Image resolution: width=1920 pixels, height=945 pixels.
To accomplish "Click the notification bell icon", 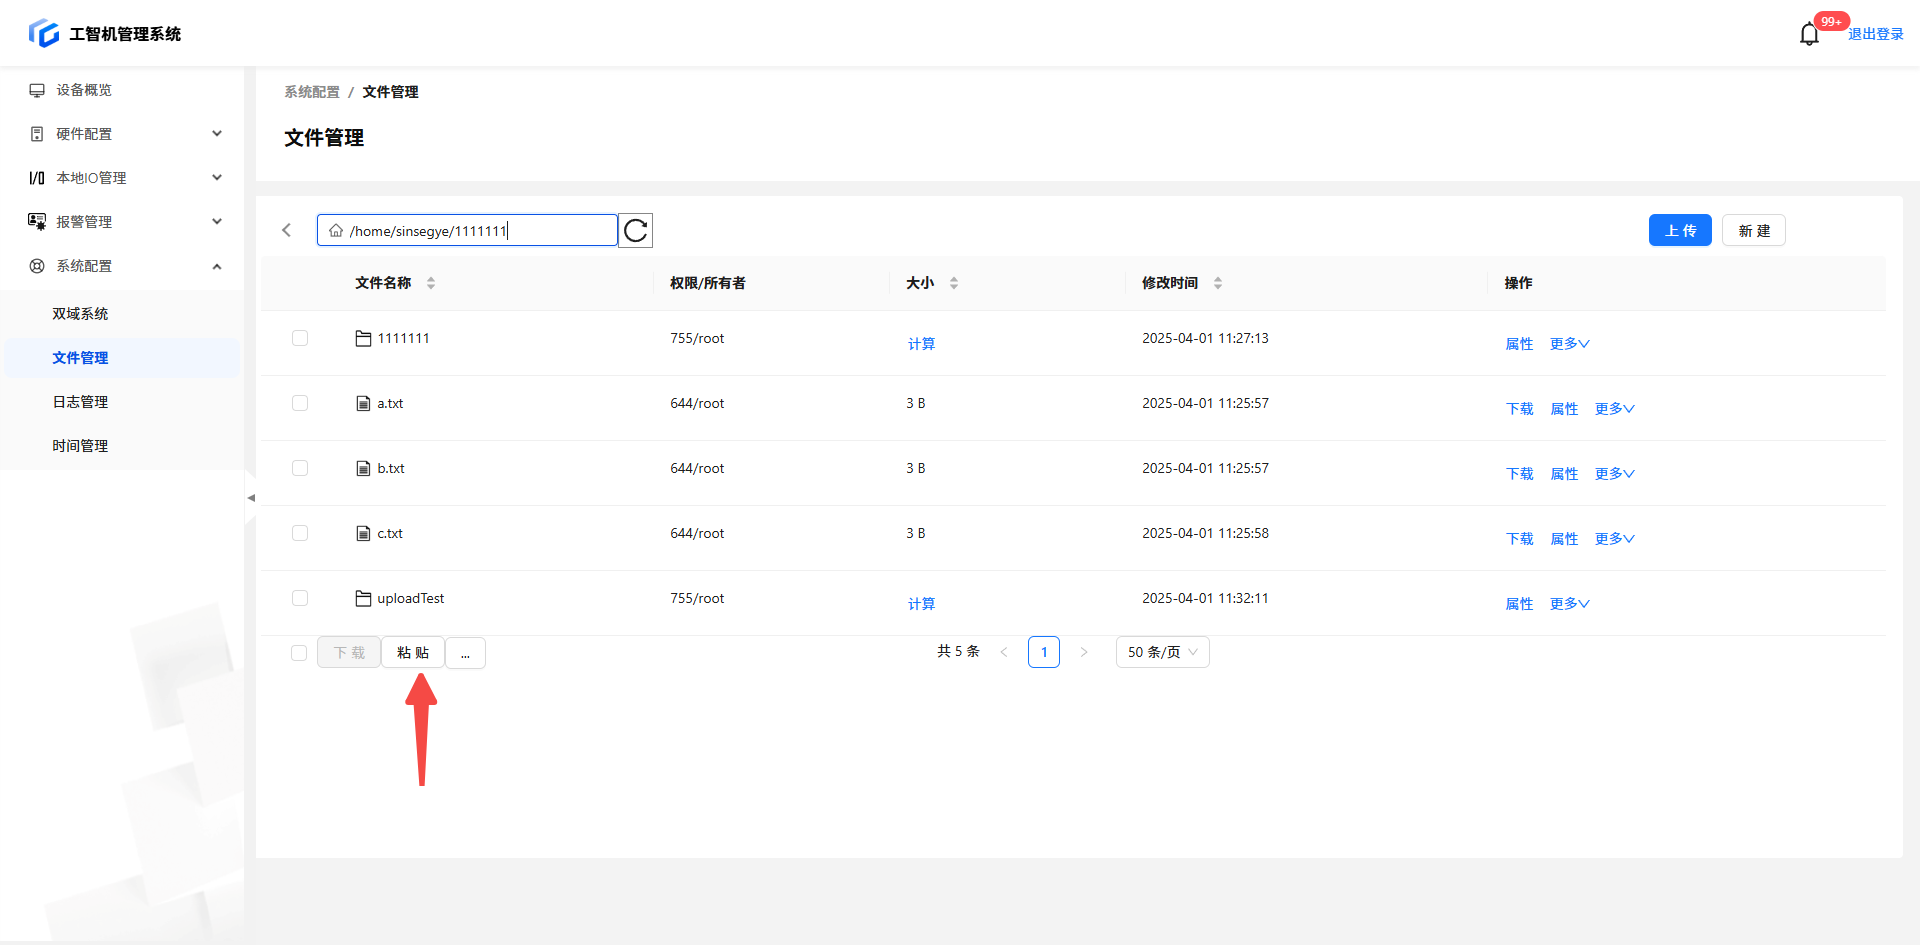I will point(1808,35).
